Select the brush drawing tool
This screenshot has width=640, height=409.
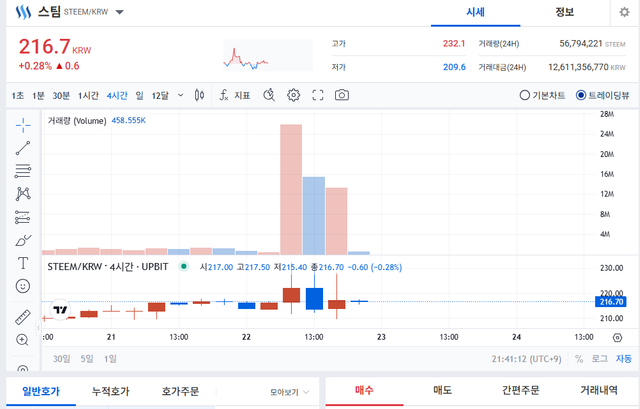[x=23, y=240]
